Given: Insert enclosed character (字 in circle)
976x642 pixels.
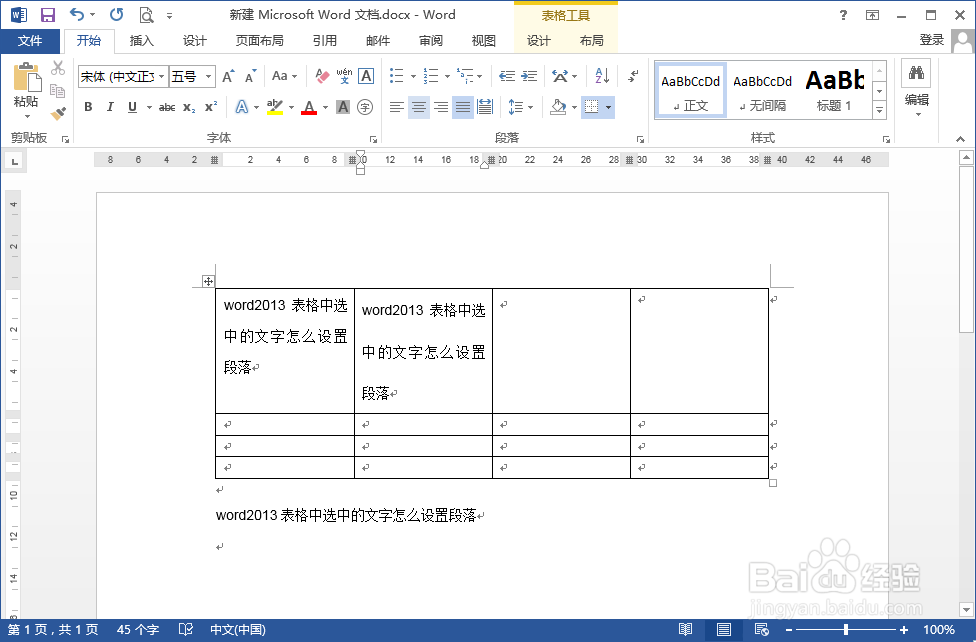Looking at the screenshot, I should click(365, 107).
